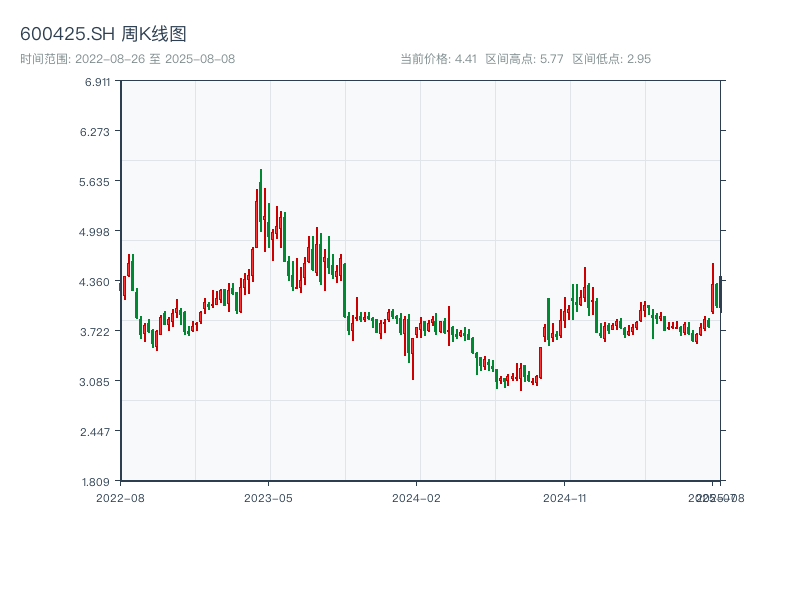
Task: Select the 5.635 y-axis price label
Action: (98, 182)
